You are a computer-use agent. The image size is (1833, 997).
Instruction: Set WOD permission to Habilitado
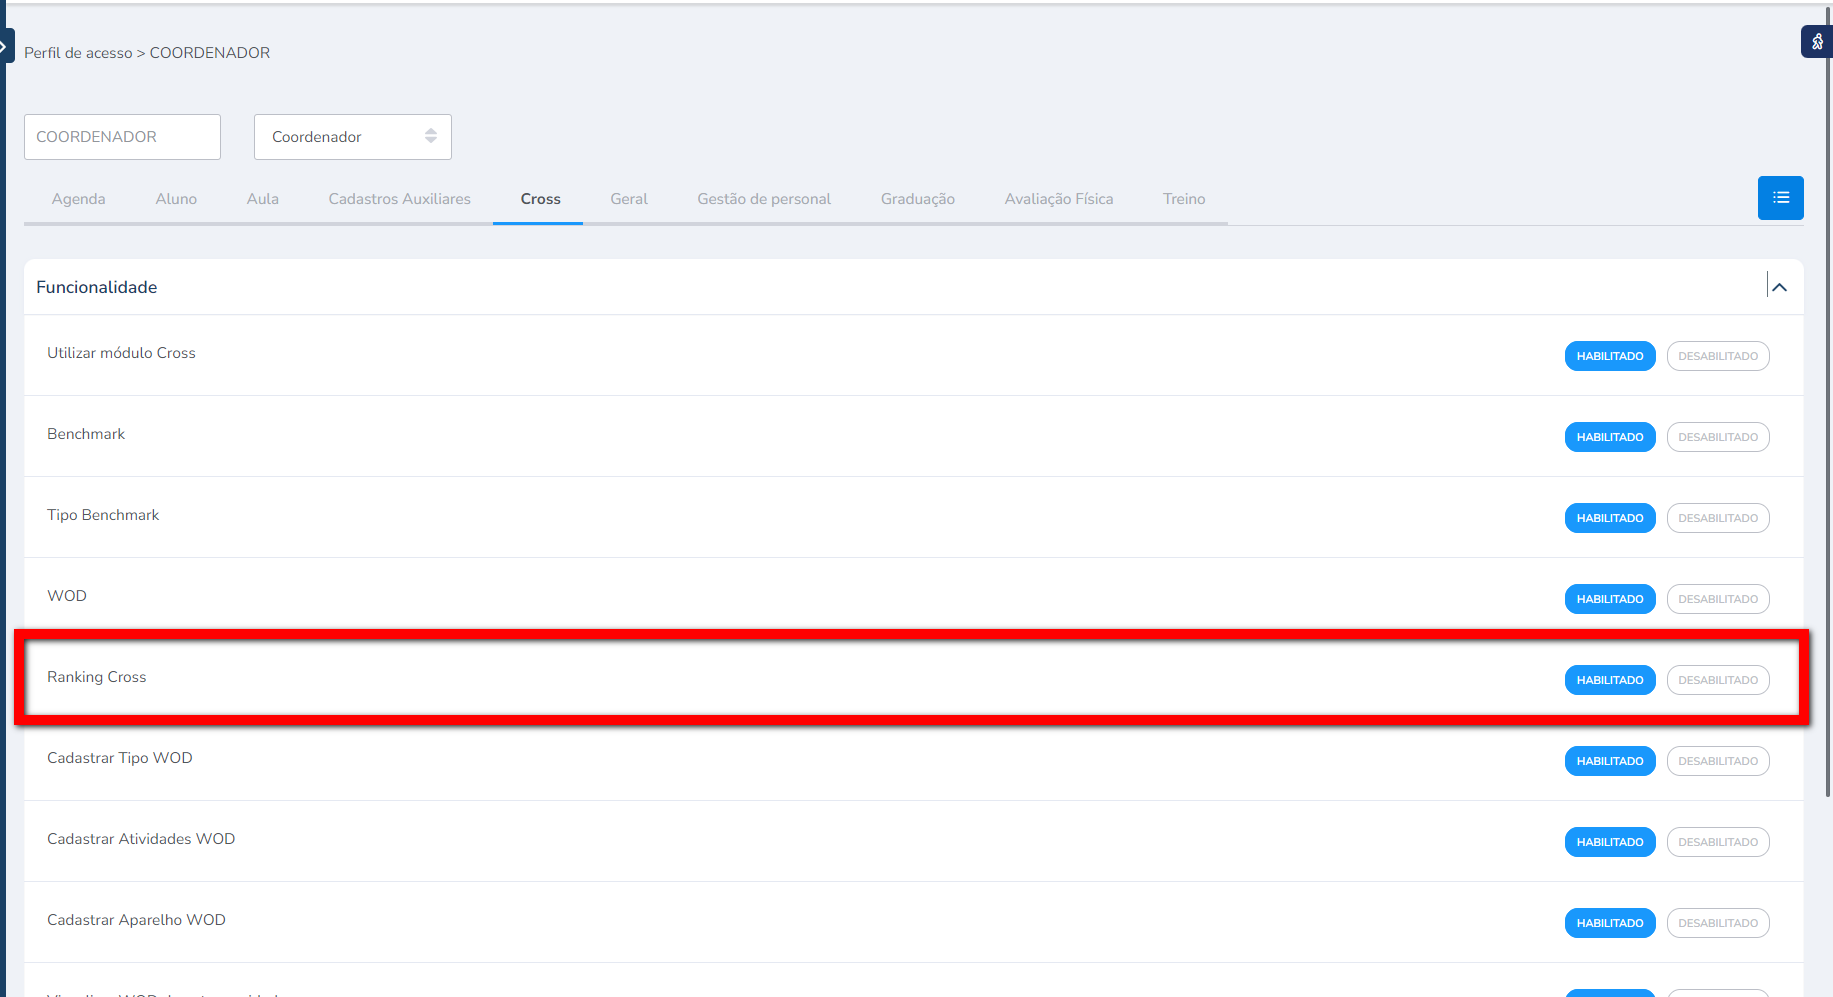click(1609, 599)
